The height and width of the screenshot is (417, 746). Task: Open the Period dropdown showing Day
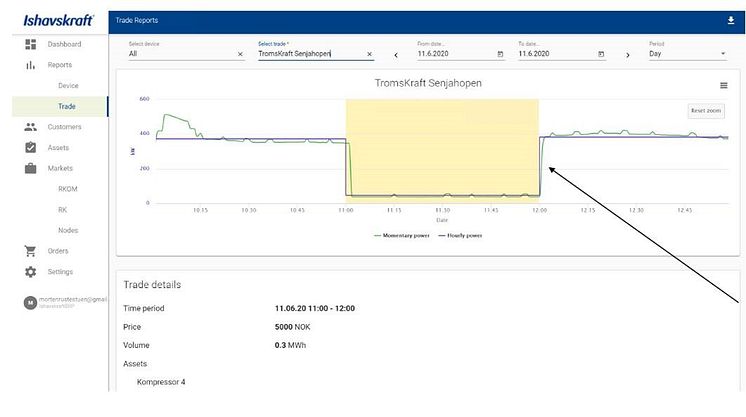(x=687, y=54)
